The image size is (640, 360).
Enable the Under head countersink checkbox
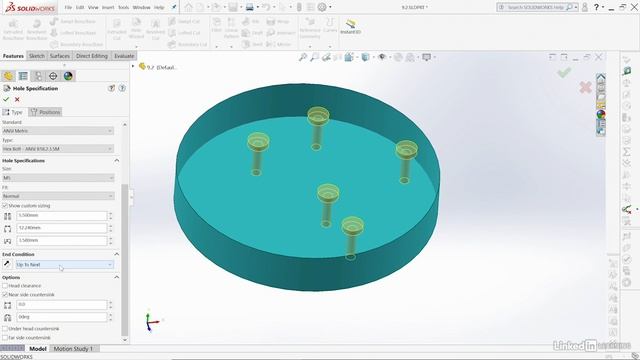click(x=5, y=329)
